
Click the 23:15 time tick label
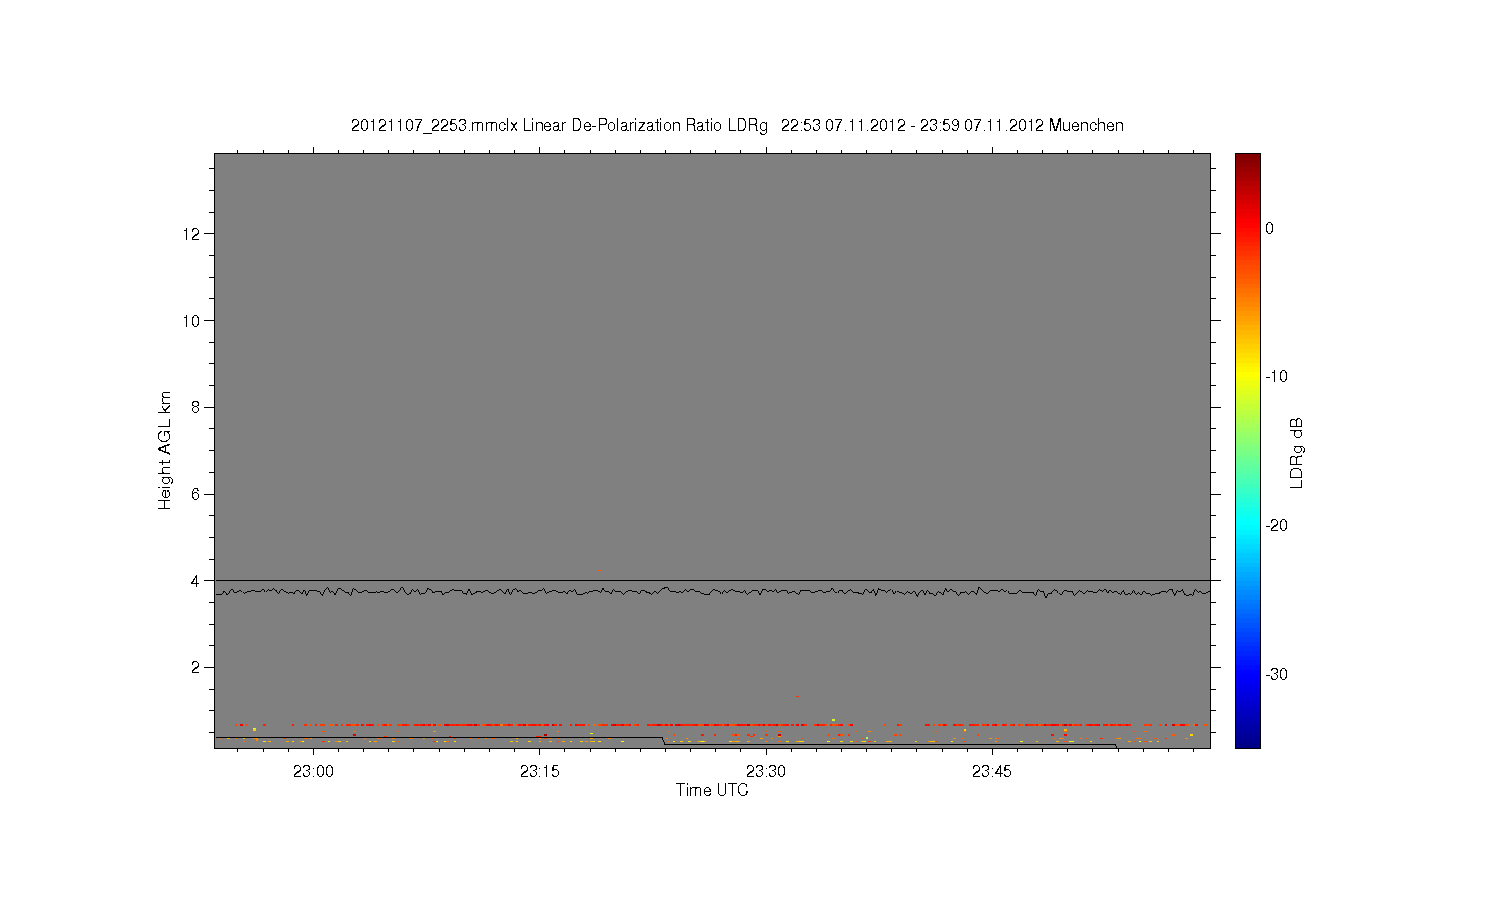tap(540, 771)
